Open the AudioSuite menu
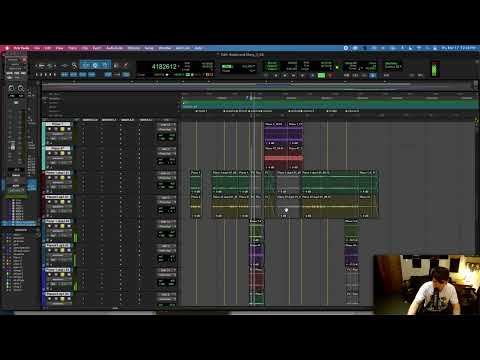Image resolution: width=480 pixels, height=360 pixels. tap(115, 48)
